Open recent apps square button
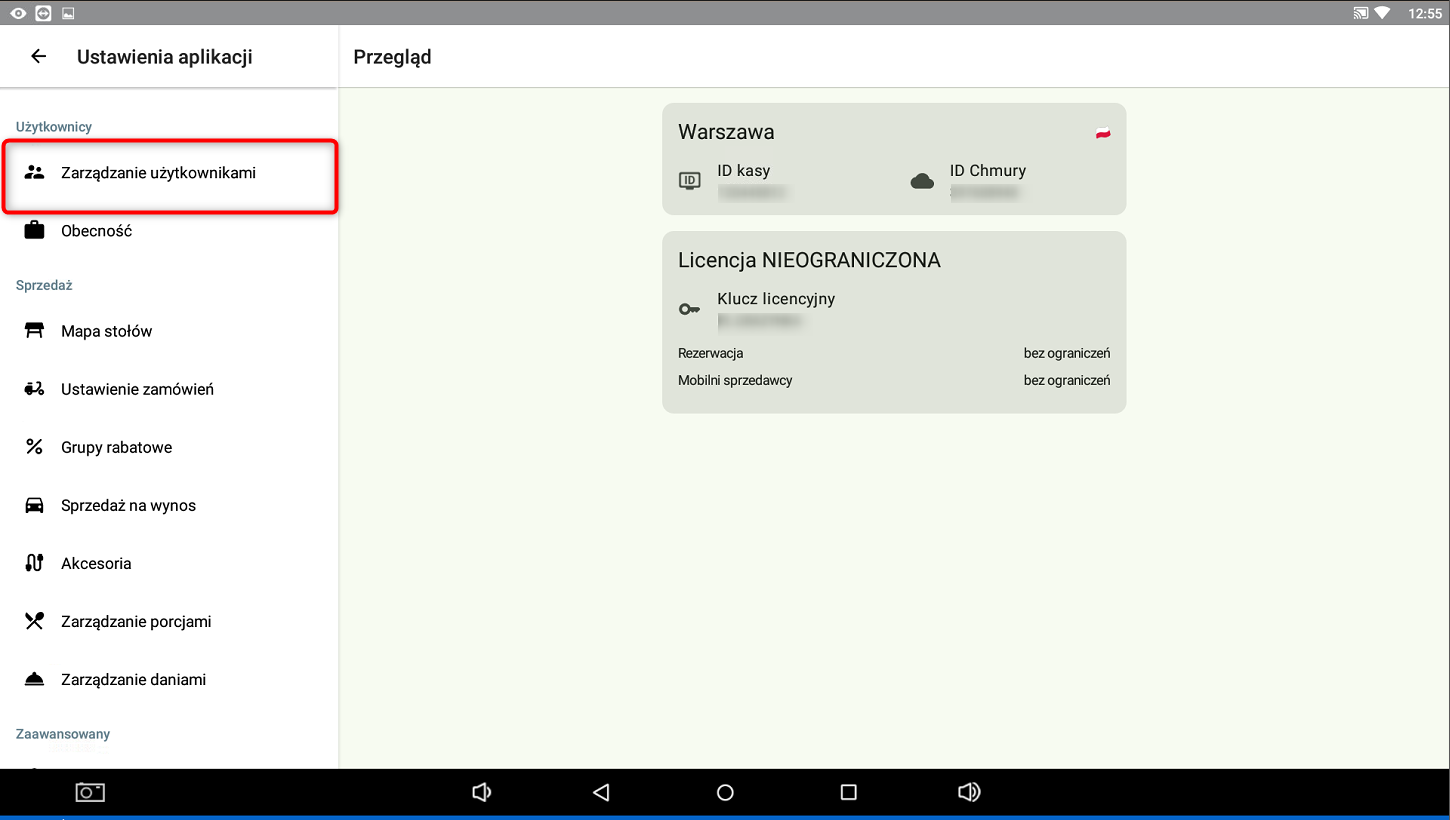The height and width of the screenshot is (820, 1450). [848, 792]
